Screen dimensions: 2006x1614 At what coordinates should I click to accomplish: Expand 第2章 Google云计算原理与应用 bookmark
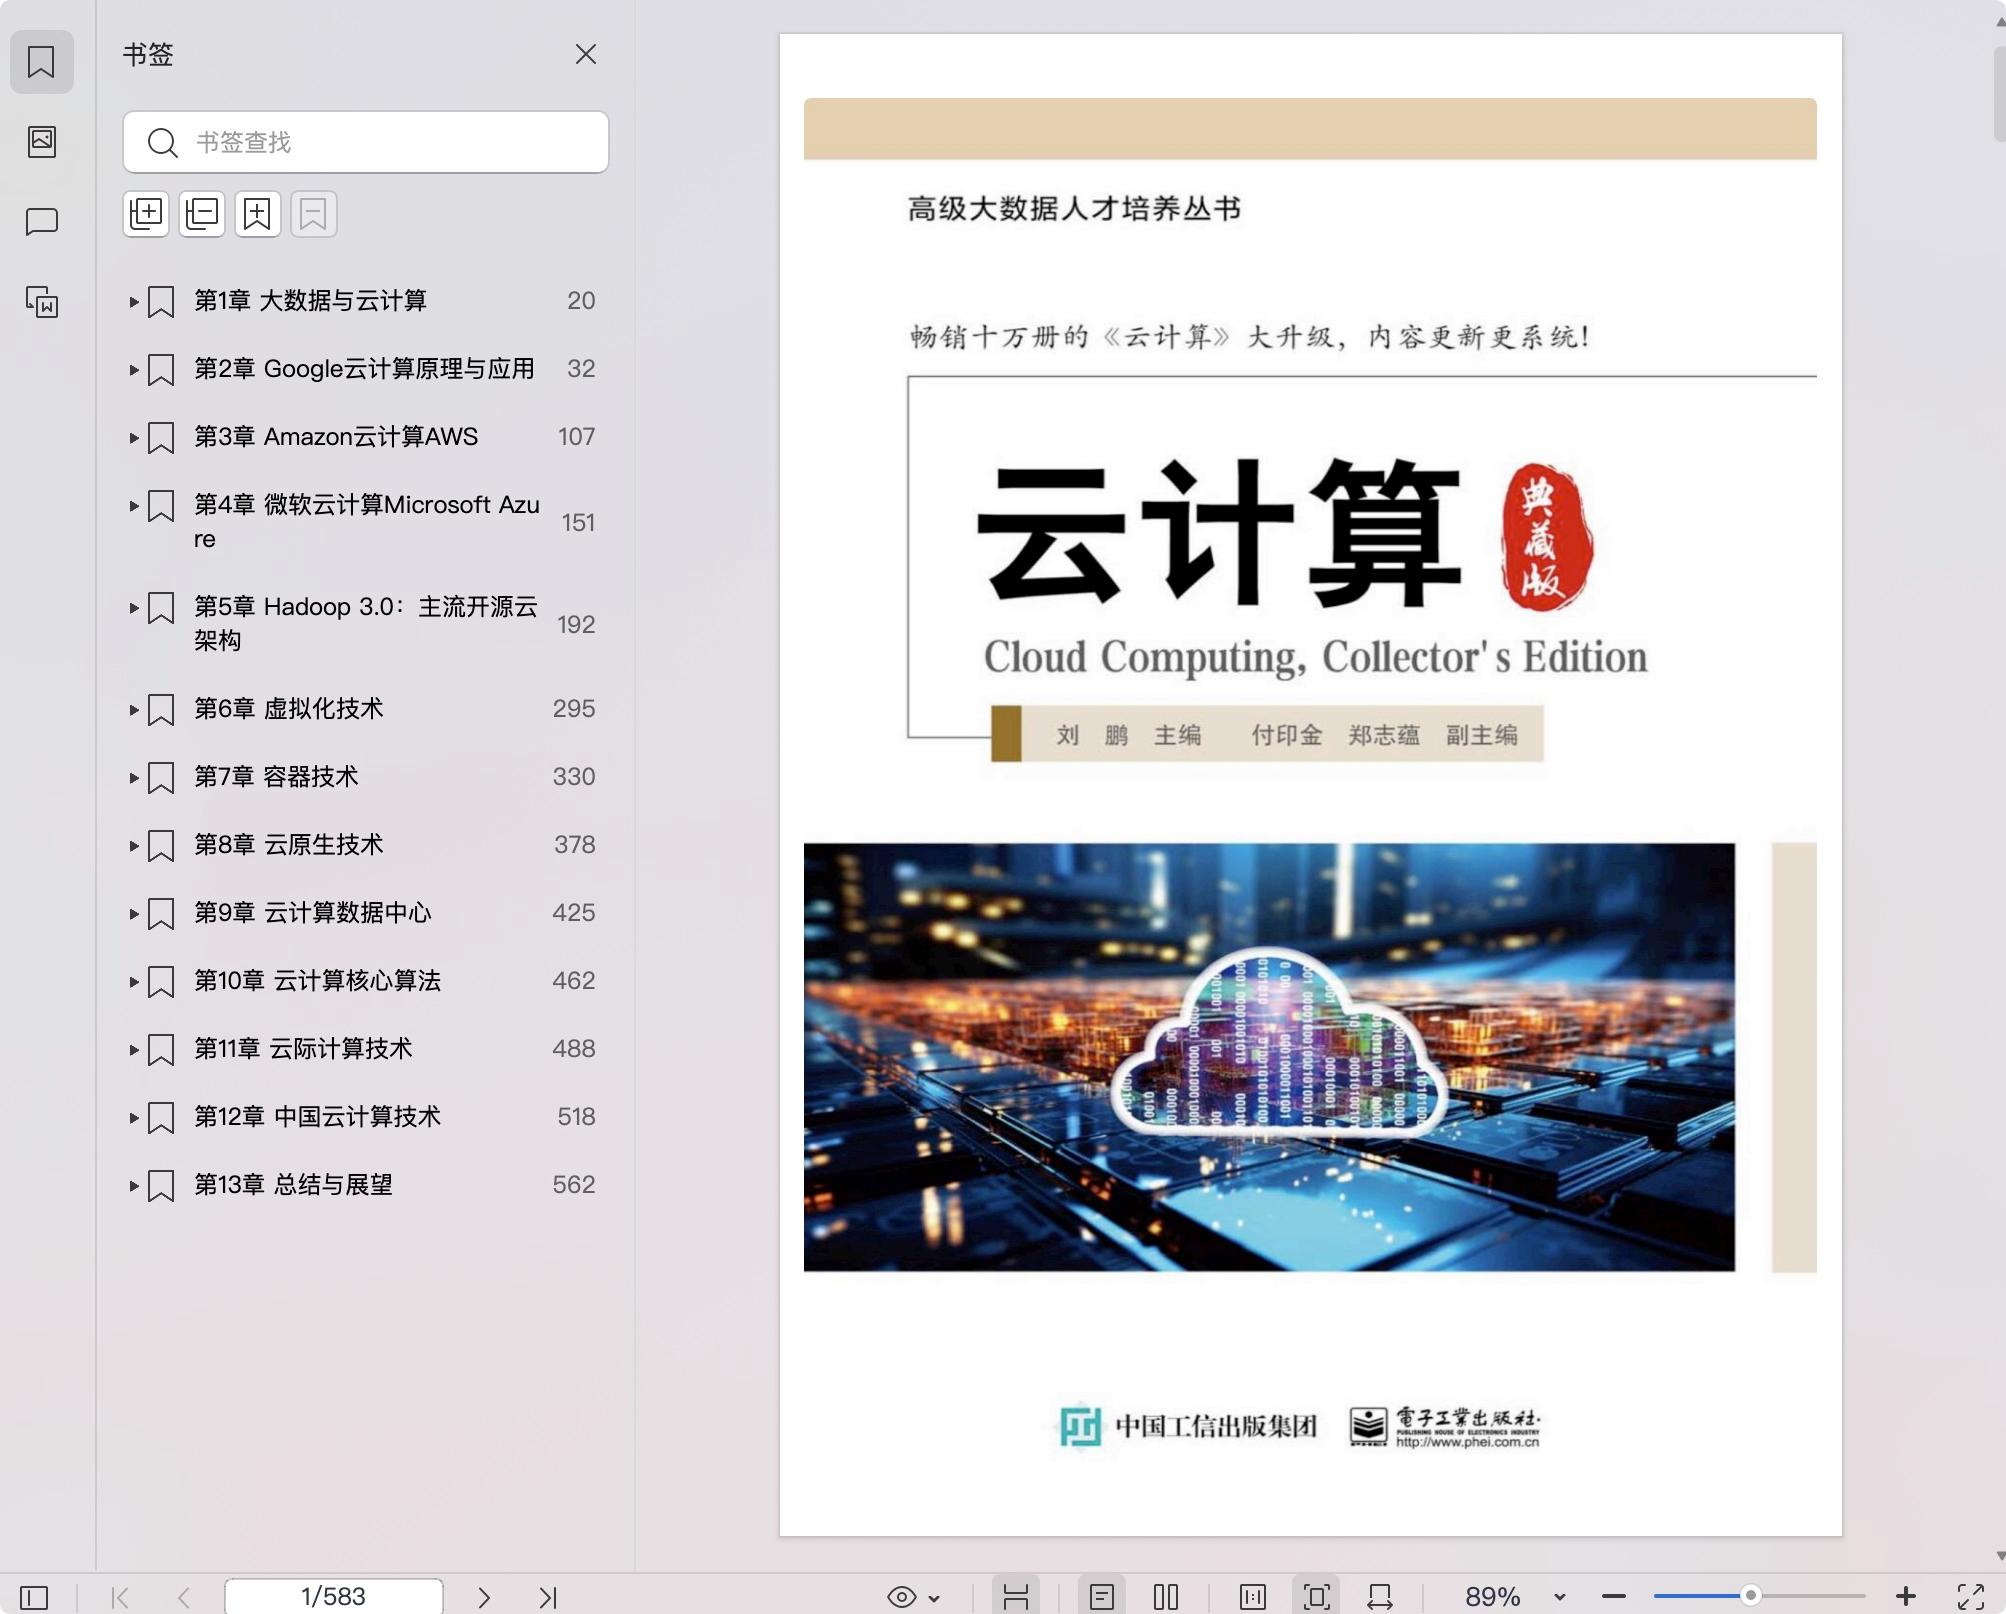tap(133, 369)
